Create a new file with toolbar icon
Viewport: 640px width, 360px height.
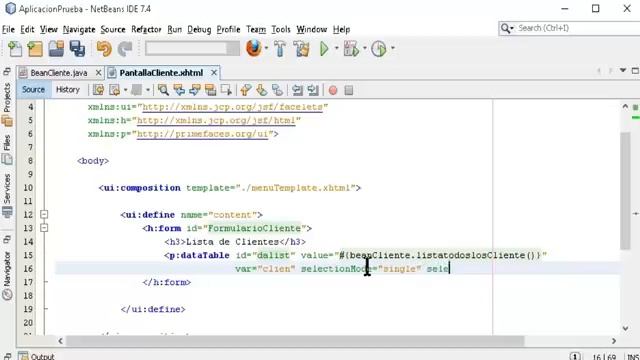(15, 49)
